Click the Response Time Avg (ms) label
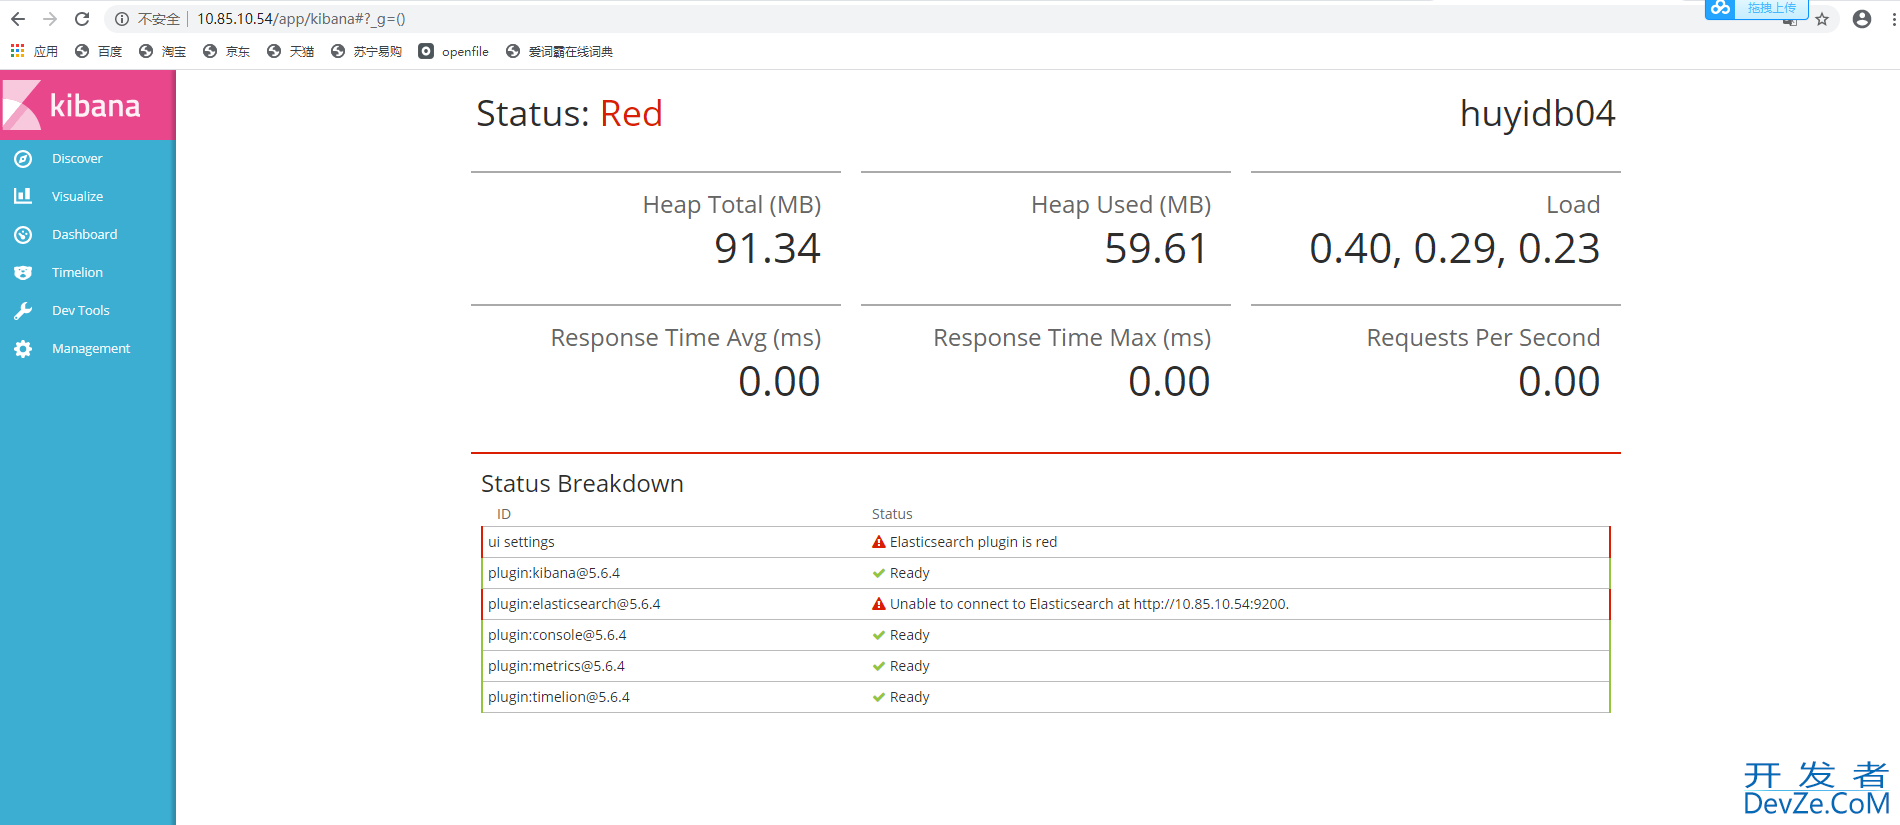Screen dimensions: 1900x825 click(686, 338)
